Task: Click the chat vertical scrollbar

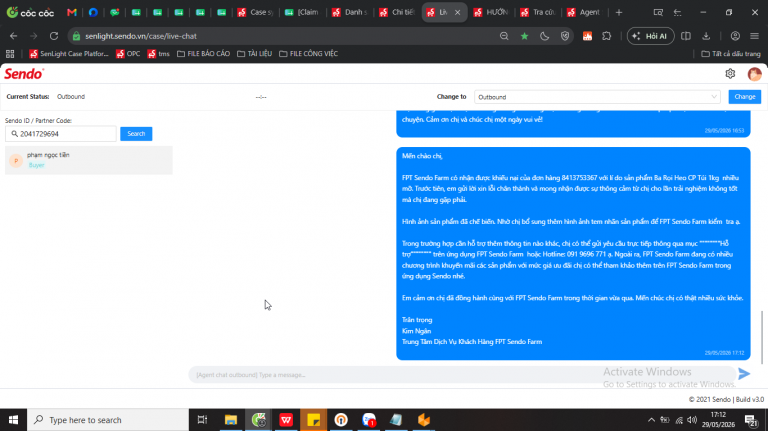Action: (762, 337)
